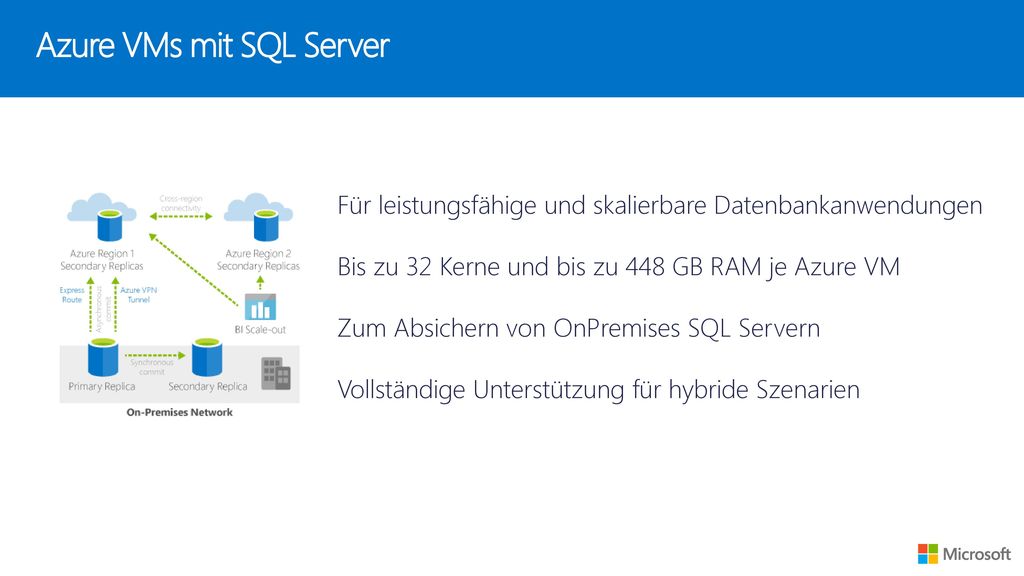Click the 'BI Scale-out' caption

point(260,330)
